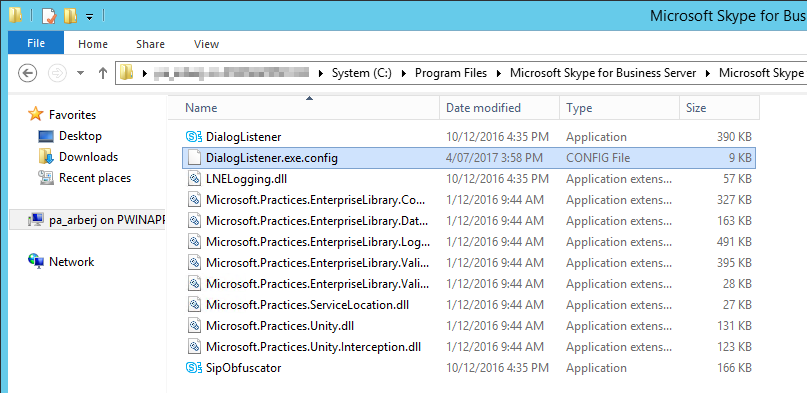Click the Recent places icon

(46, 178)
